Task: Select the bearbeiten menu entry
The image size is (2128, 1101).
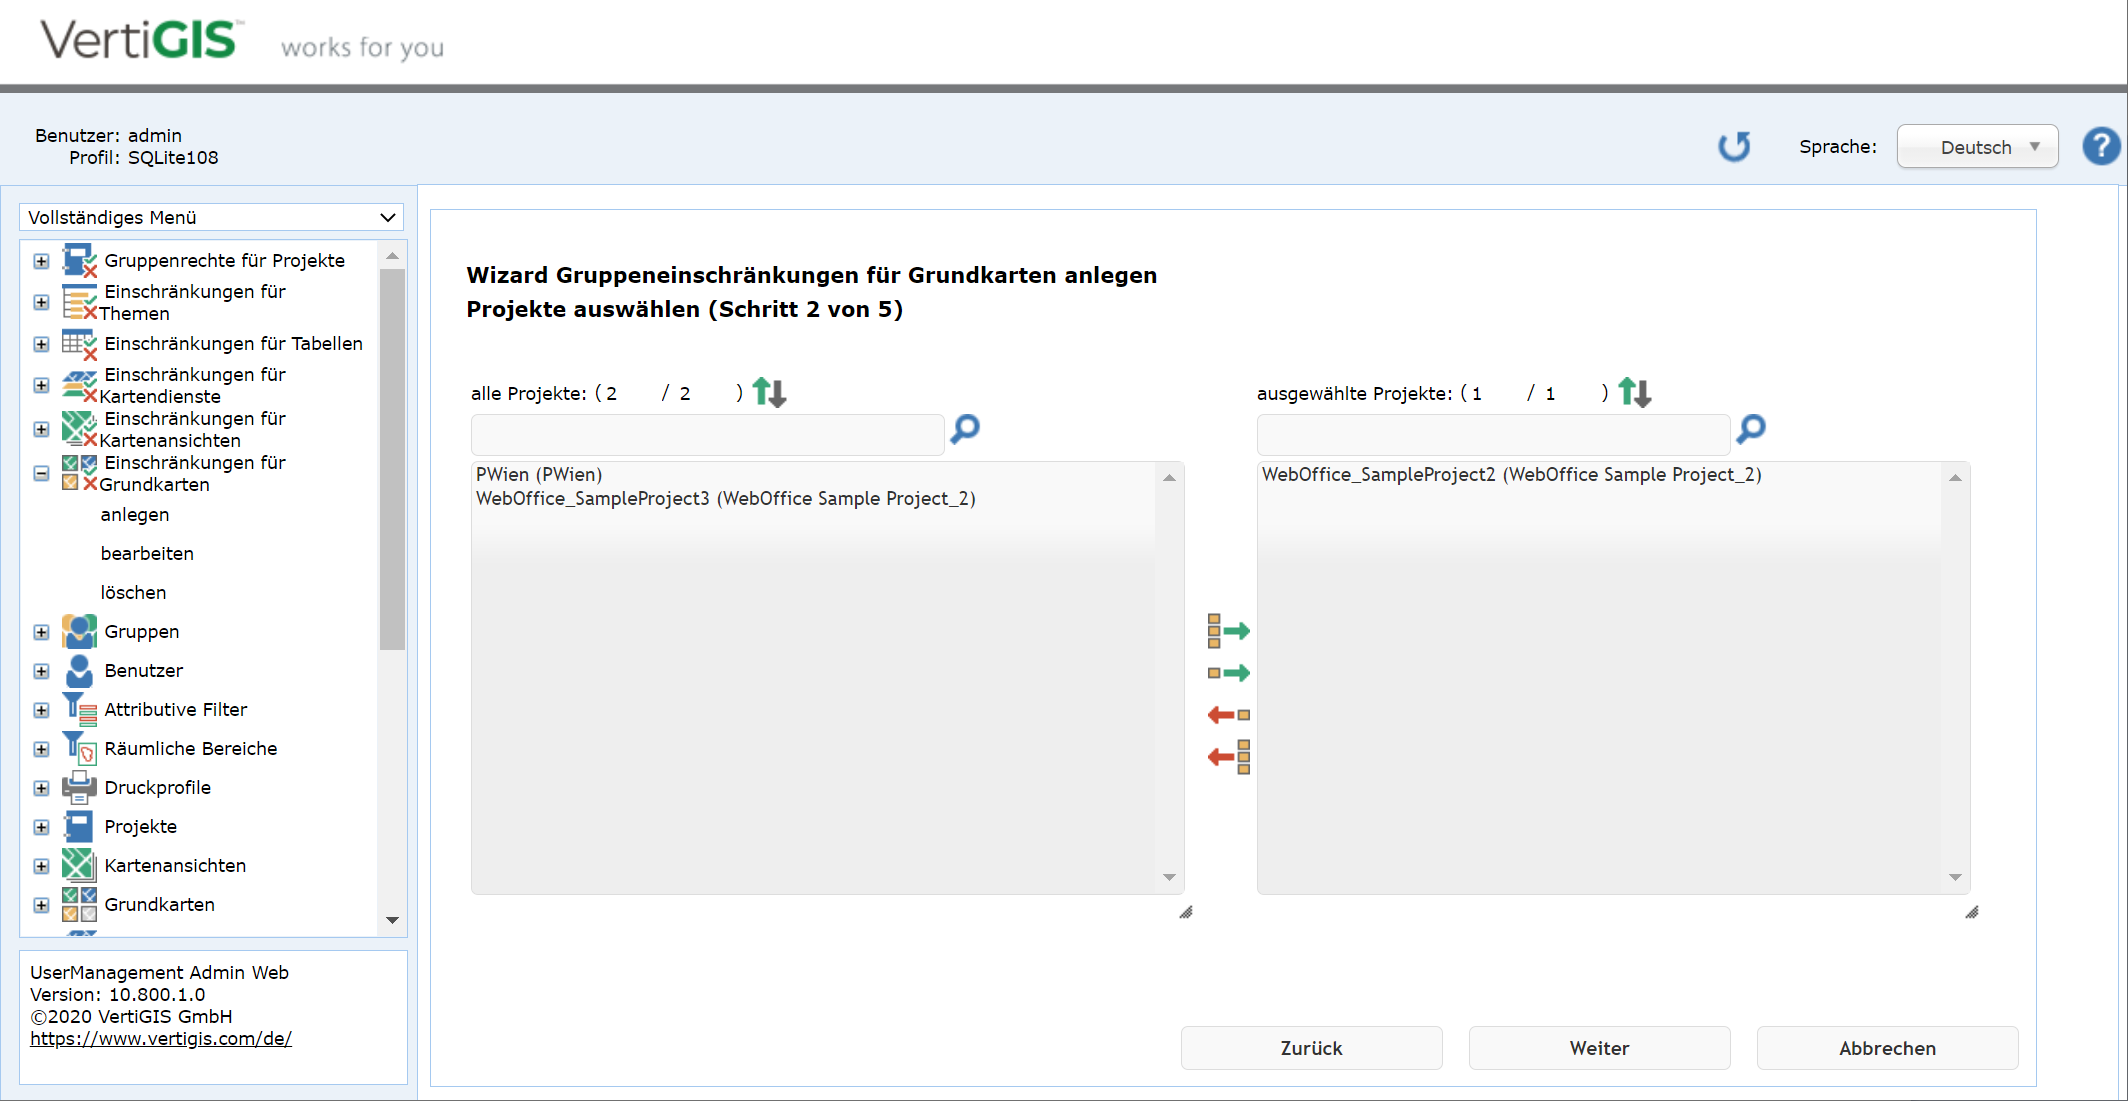Action: tap(147, 553)
